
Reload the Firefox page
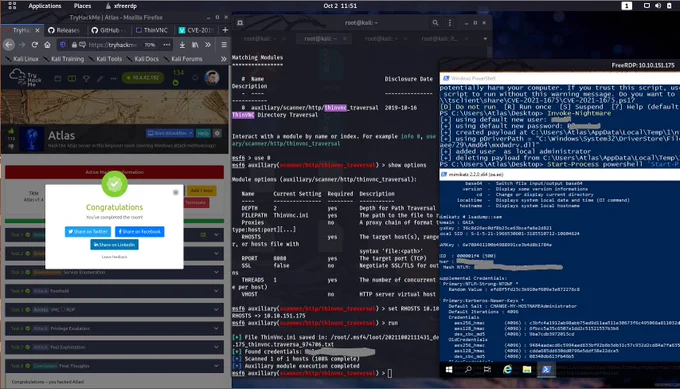(x=35, y=44)
